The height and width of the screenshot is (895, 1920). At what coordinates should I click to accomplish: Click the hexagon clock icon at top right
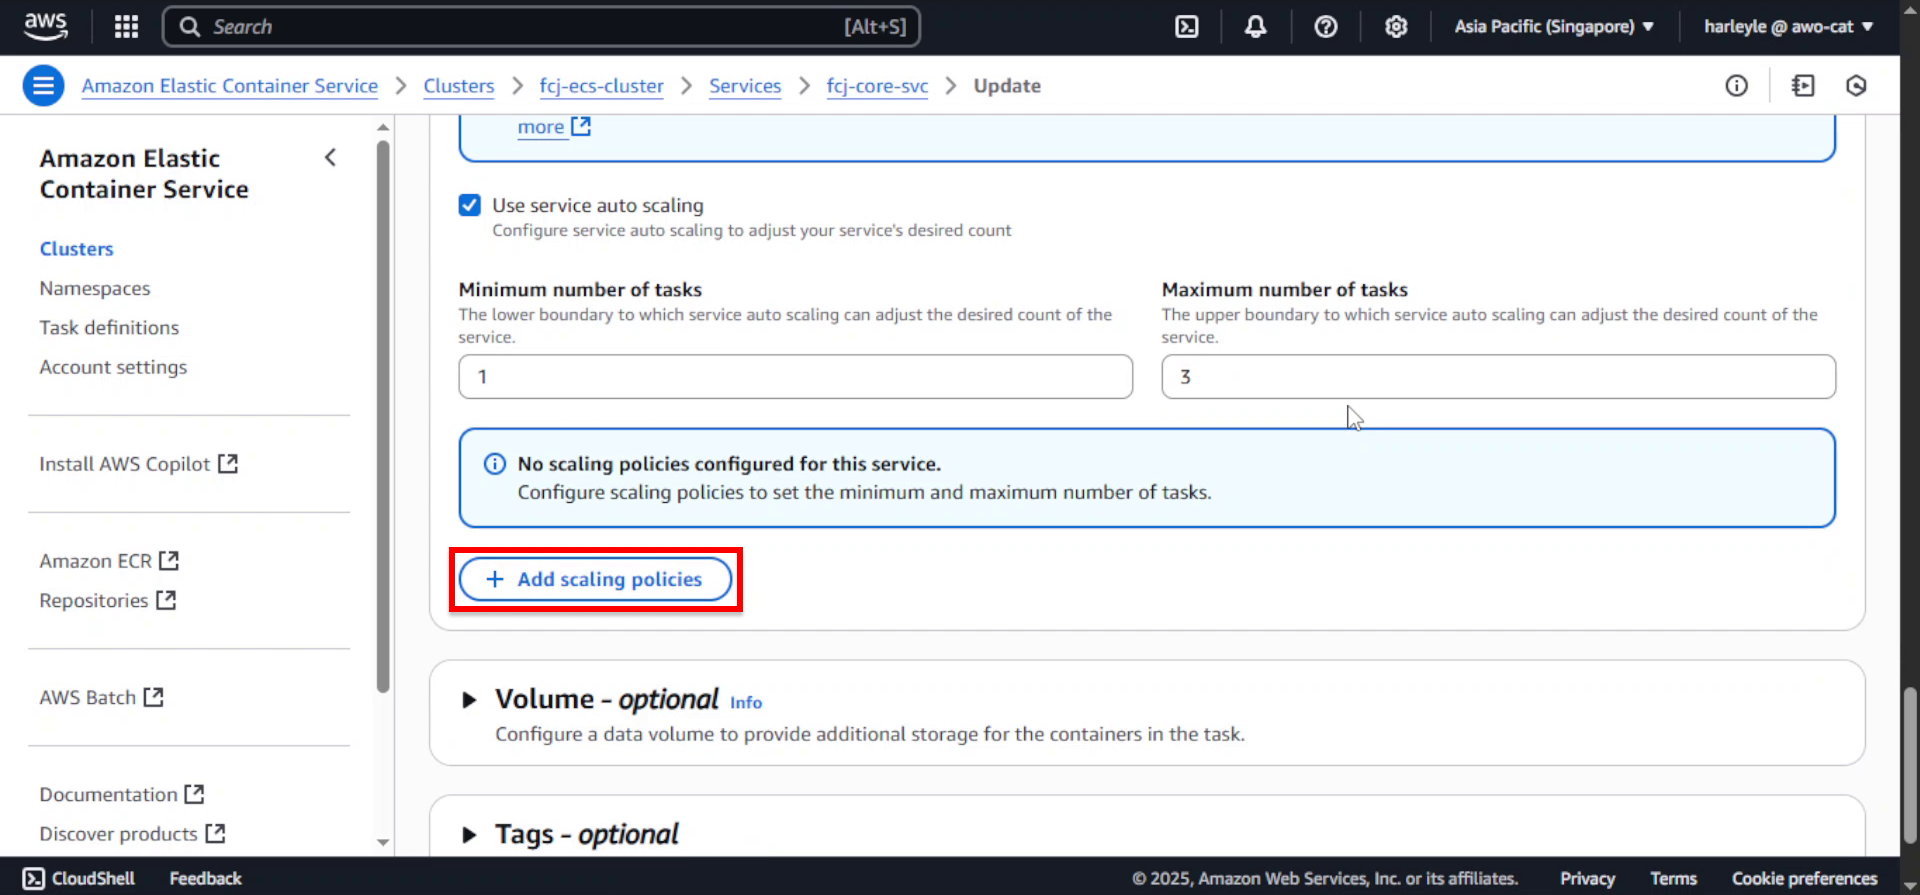point(1856,86)
